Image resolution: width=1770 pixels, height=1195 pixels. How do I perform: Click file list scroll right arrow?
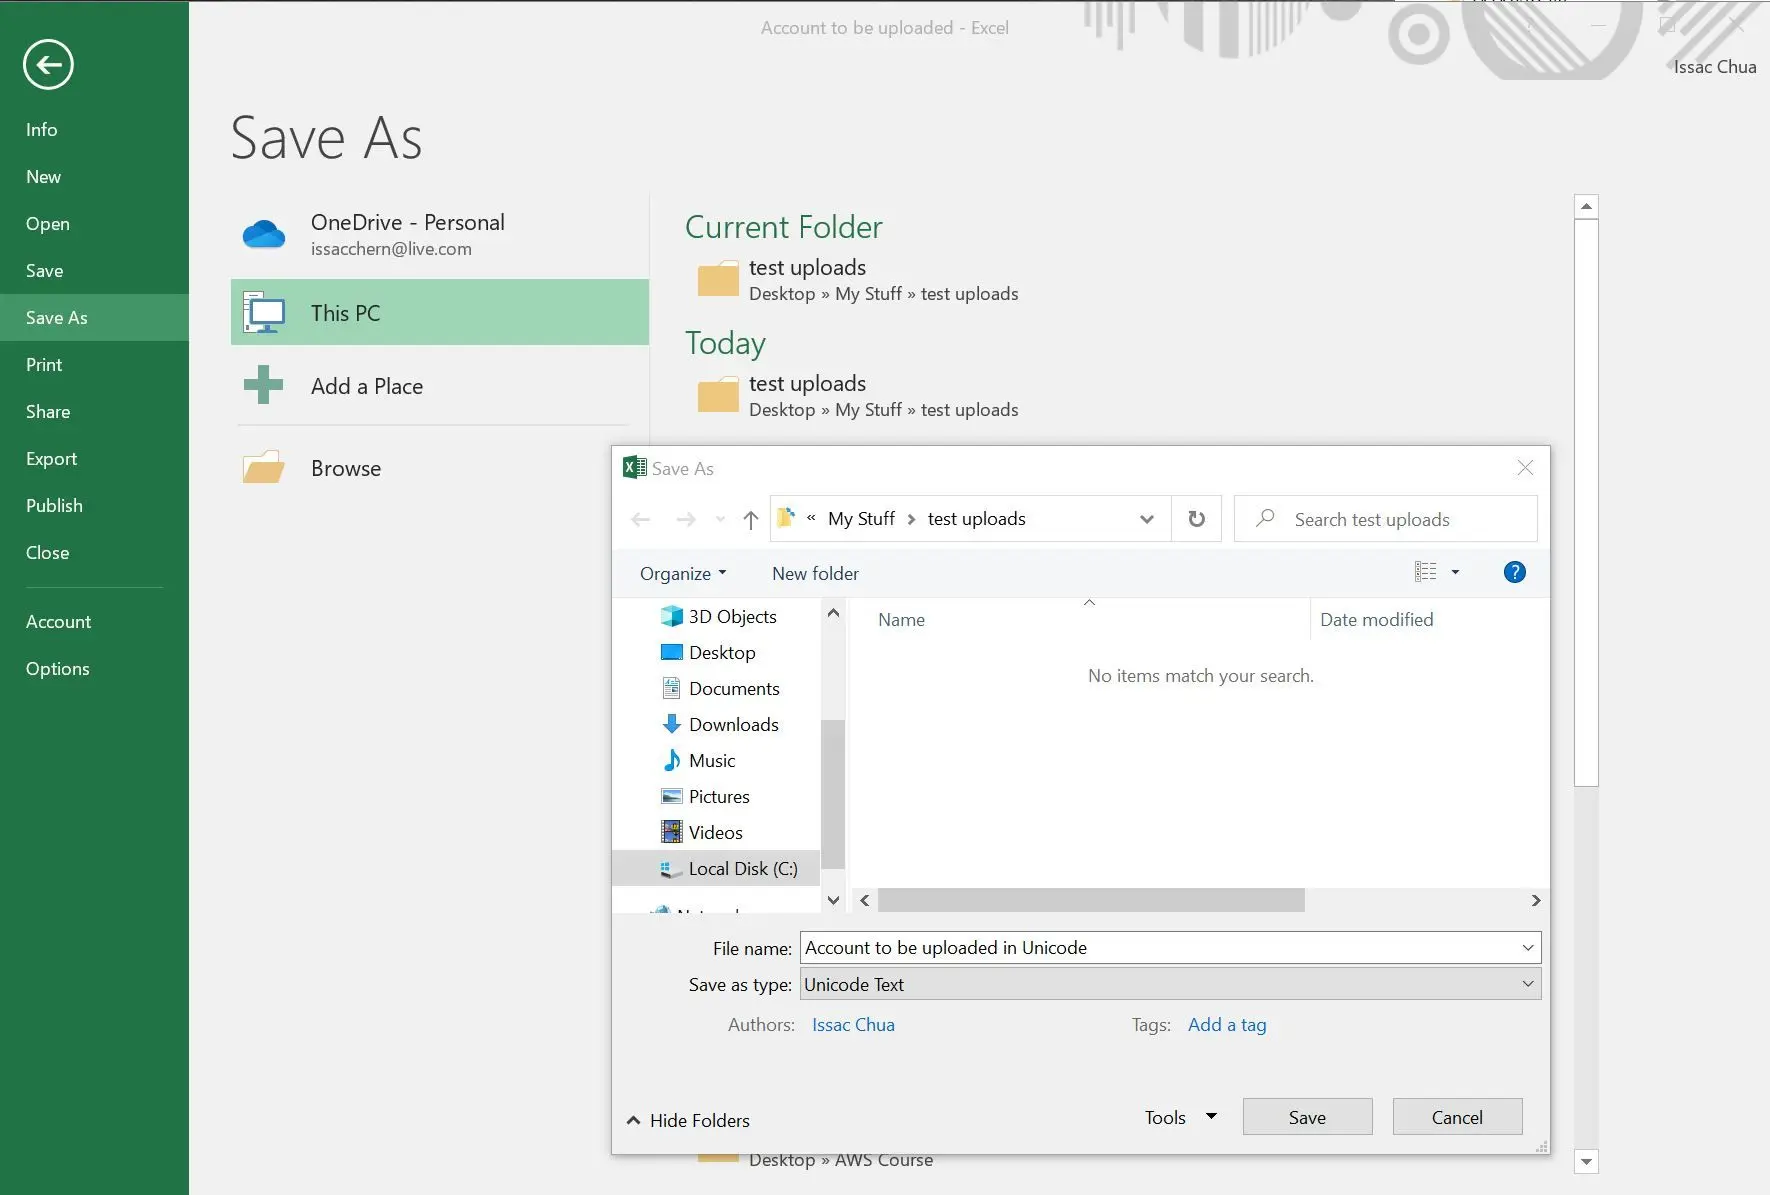(1536, 900)
